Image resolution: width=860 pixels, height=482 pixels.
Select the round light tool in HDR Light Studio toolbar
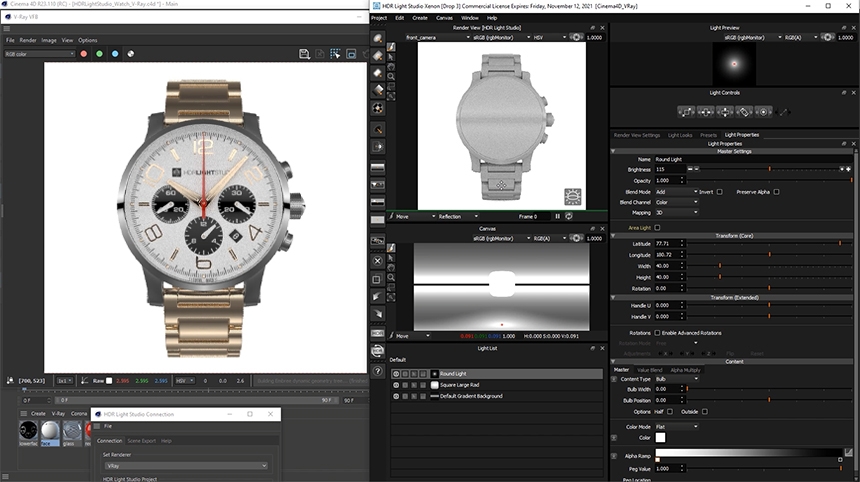(x=378, y=38)
